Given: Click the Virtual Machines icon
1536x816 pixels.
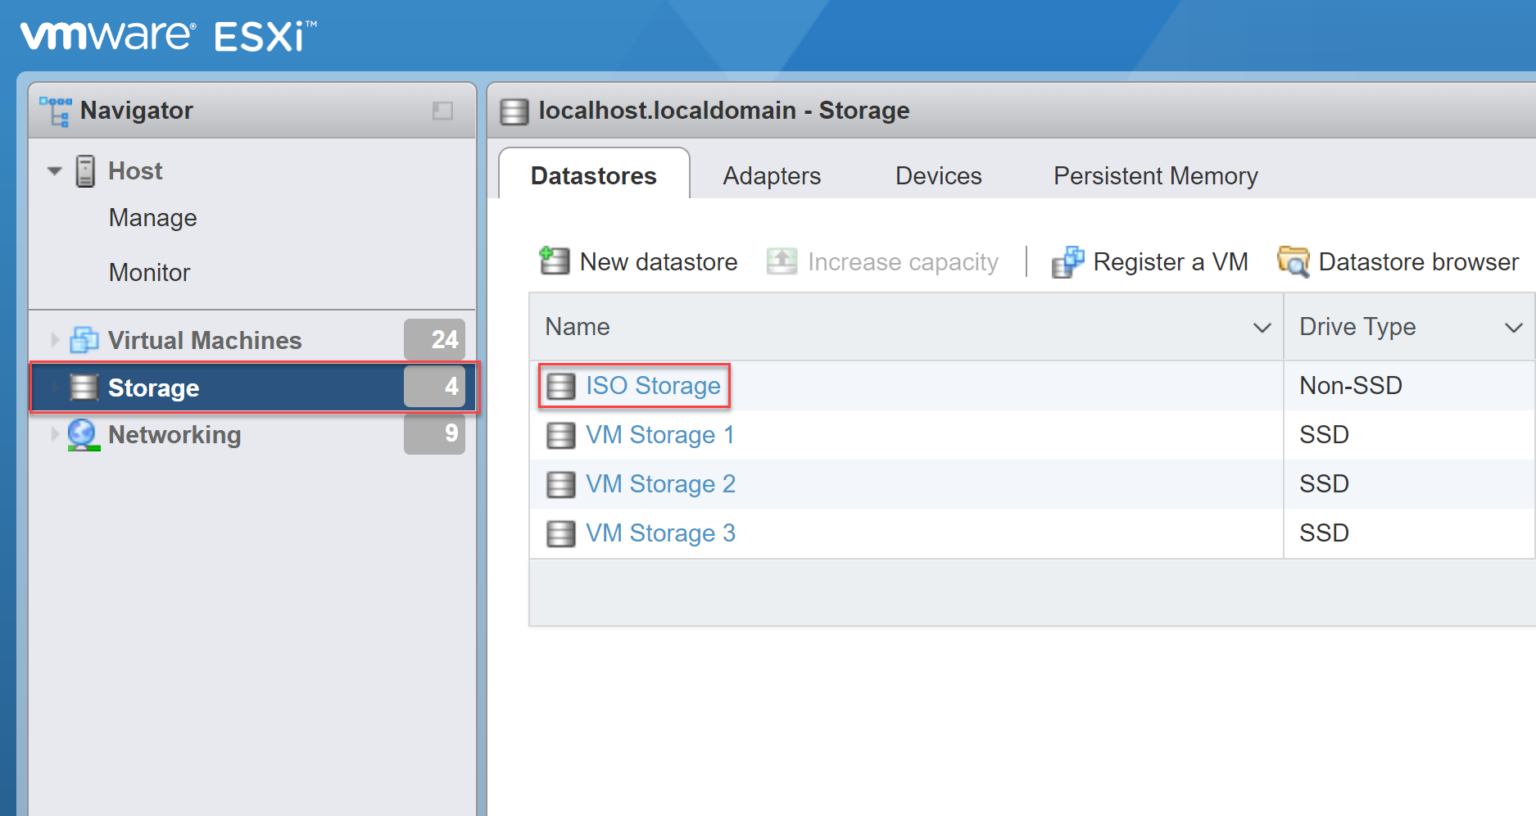Looking at the screenshot, I should click(x=84, y=340).
